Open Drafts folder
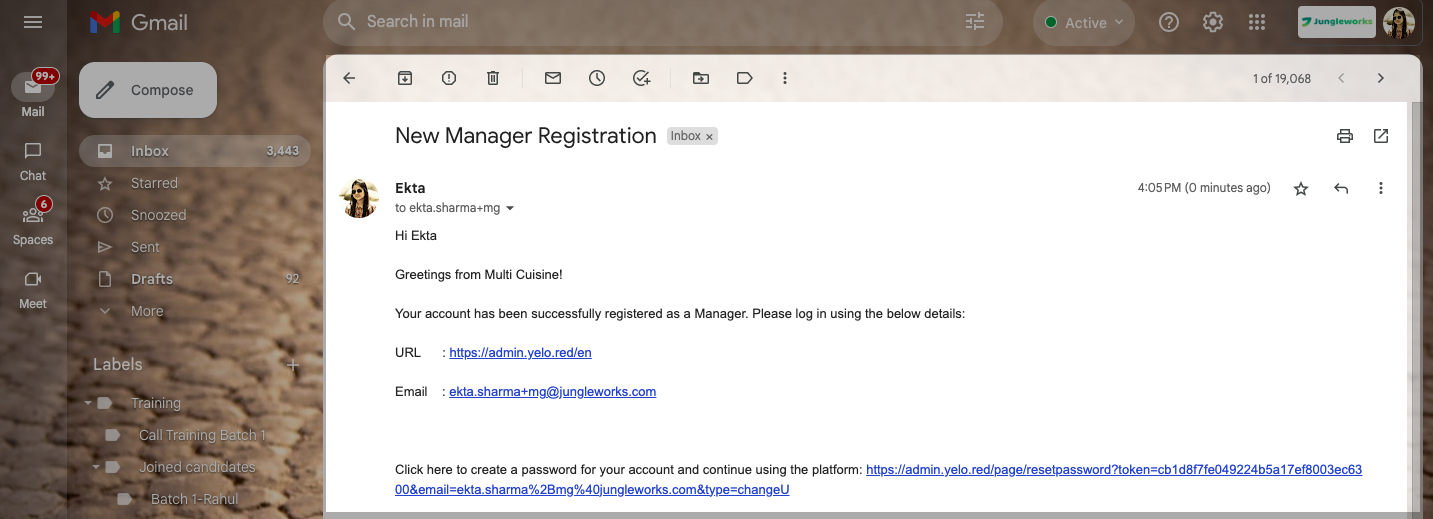Screen dimensions: 1433x519 [195, 279]
